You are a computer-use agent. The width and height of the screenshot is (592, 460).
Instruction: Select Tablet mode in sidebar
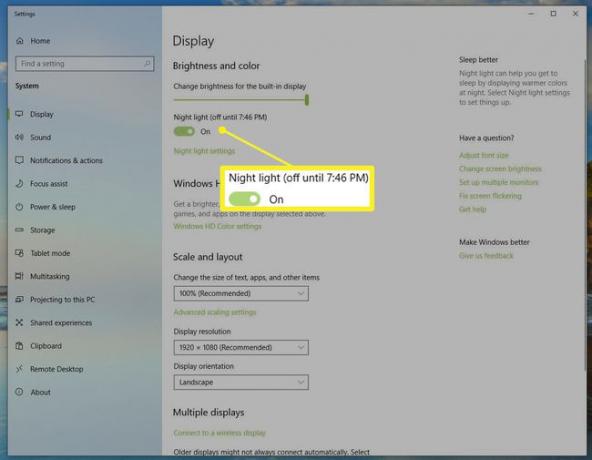tap(50, 253)
